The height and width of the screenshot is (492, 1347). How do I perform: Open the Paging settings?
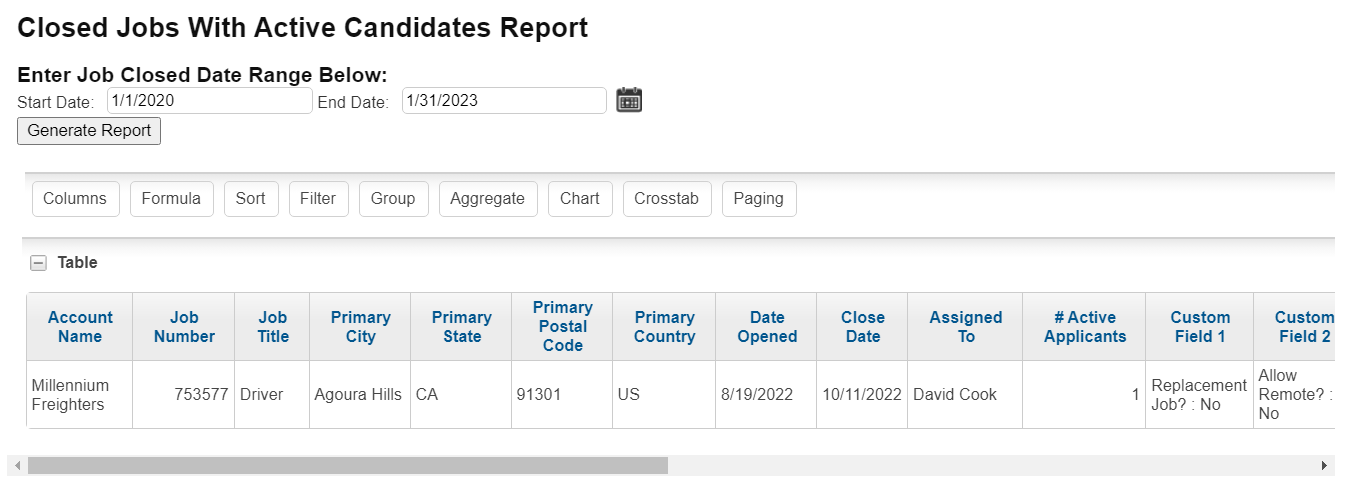pyautogui.click(x=759, y=199)
